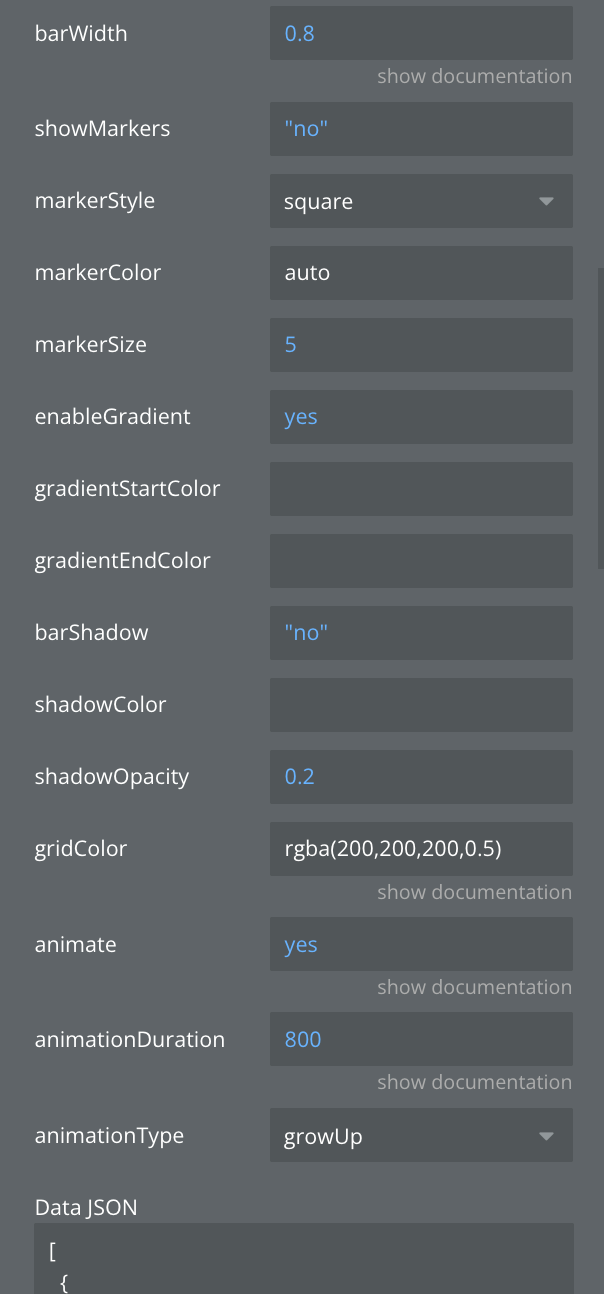Show documentation for animate property
The height and width of the screenshot is (1294, 604).
(474, 987)
